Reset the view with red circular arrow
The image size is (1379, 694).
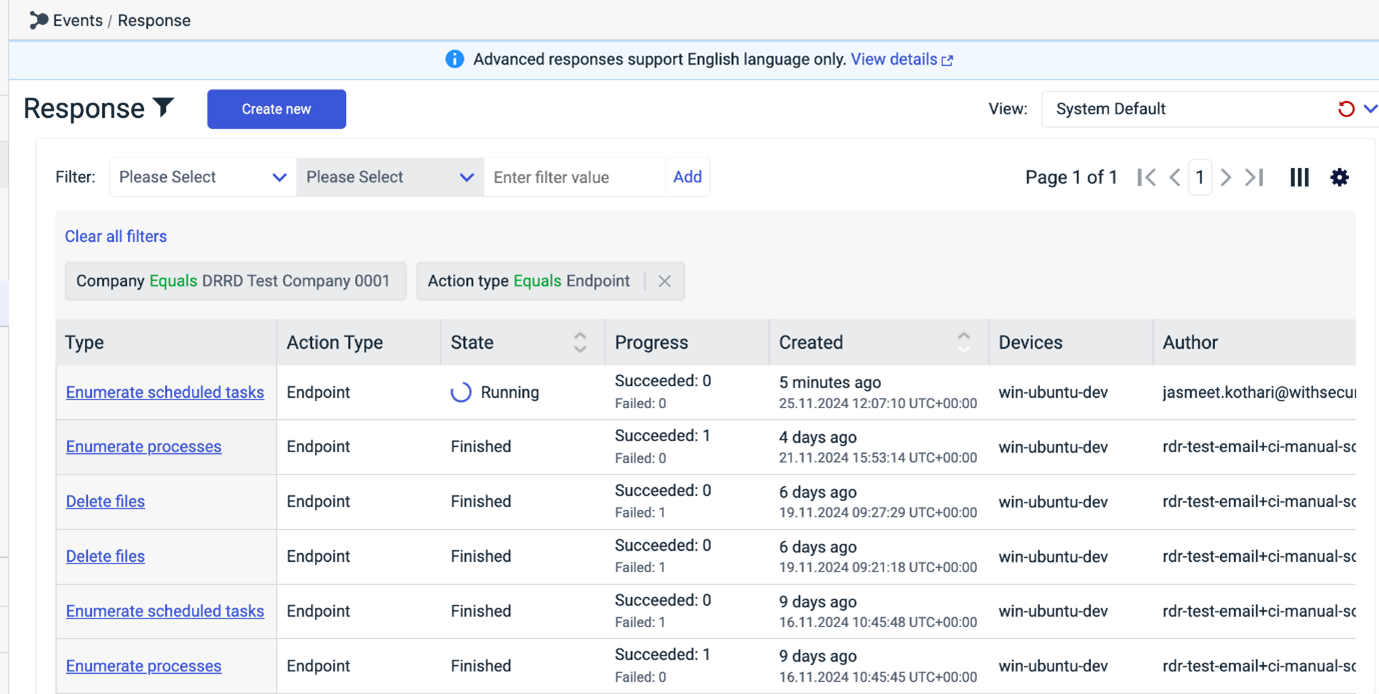1346,109
